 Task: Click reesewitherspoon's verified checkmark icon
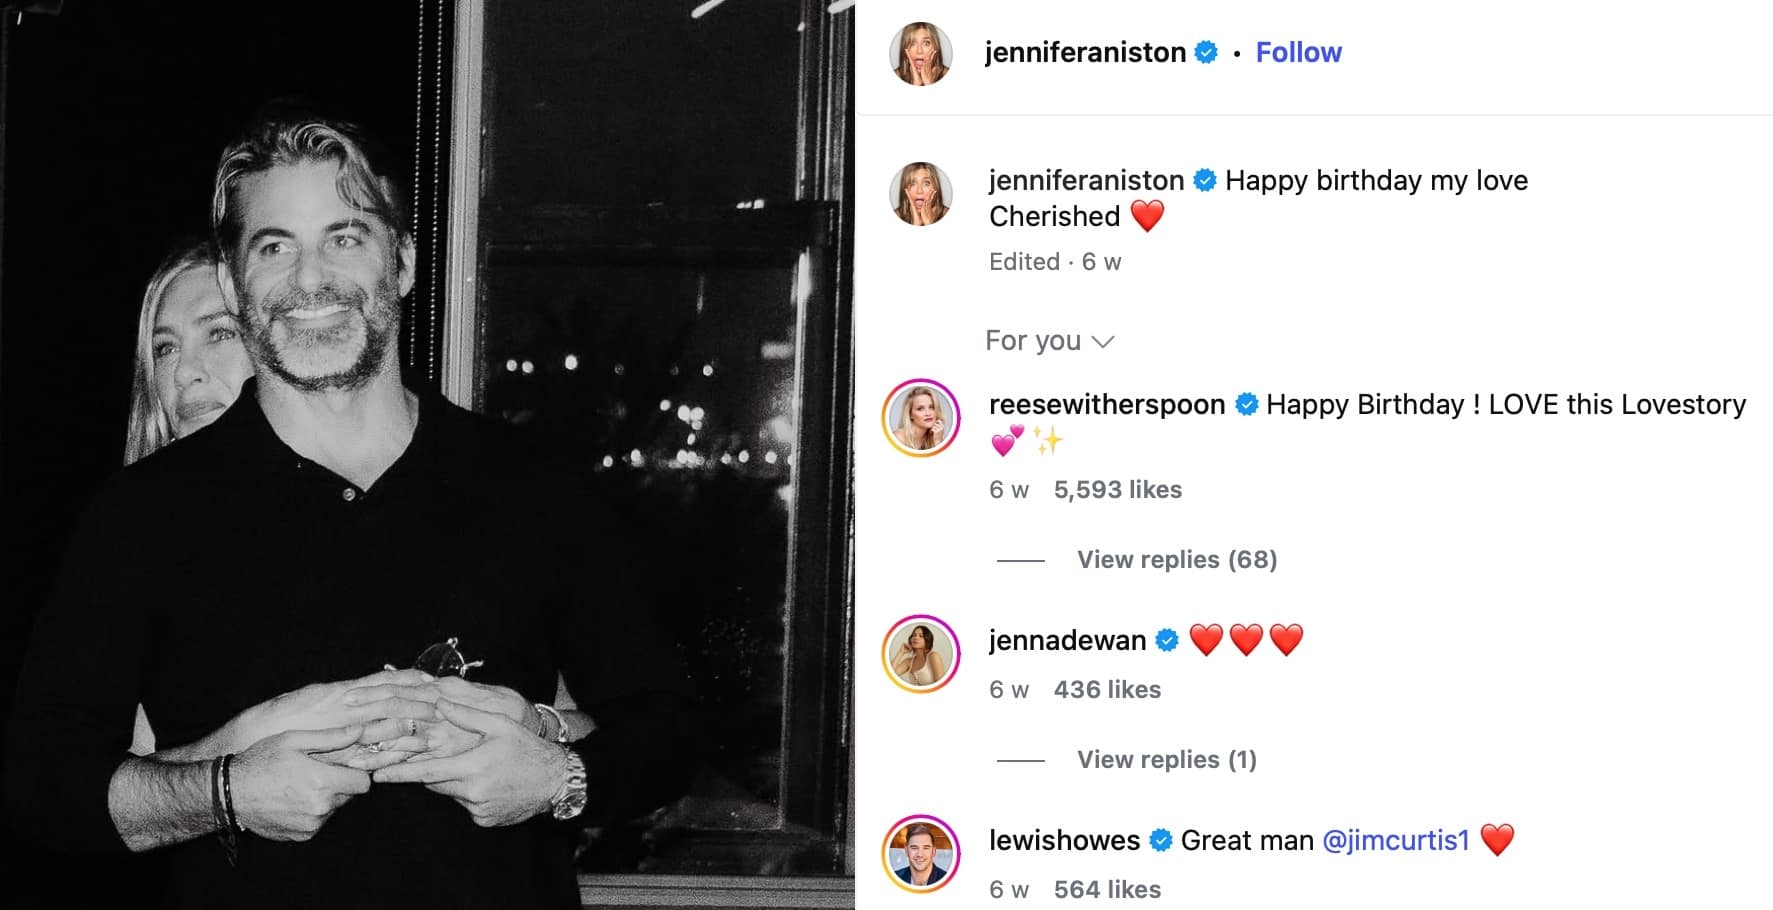click(1247, 405)
